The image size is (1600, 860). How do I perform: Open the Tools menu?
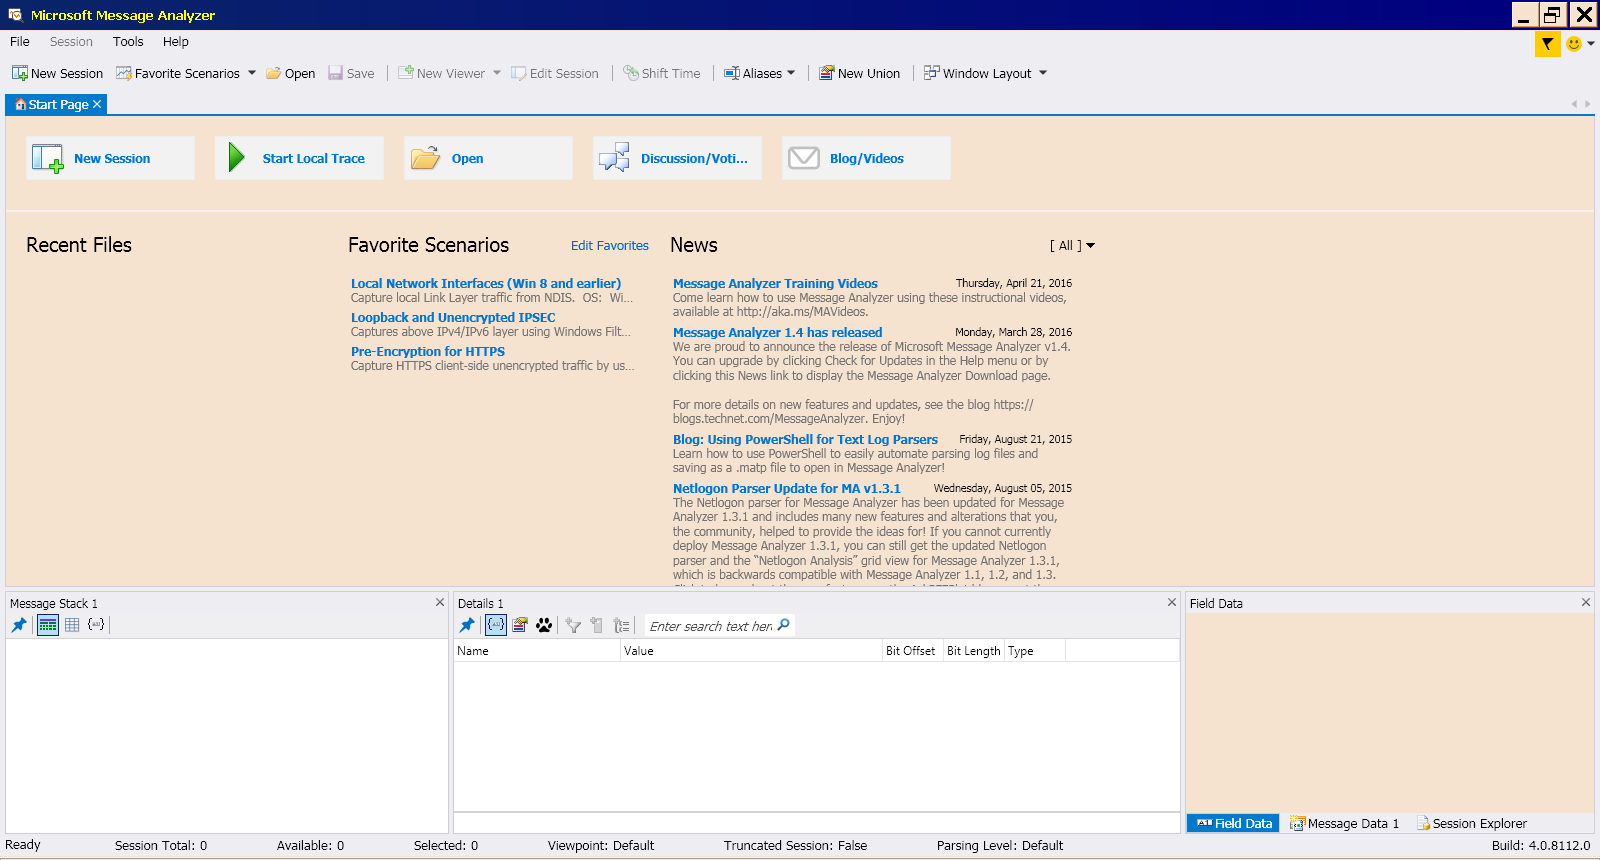[128, 42]
